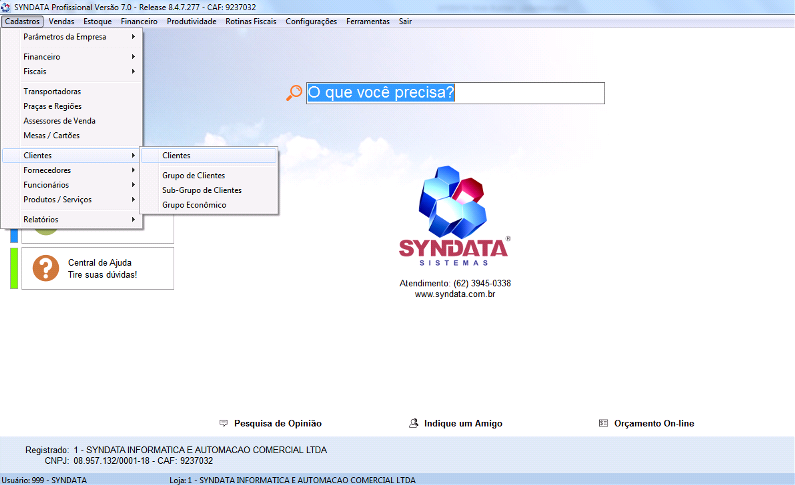Click the SYNDATA app icon in title bar
Image resolution: width=795 pixels, height=485 pixels.
pyautogui.click(x=6, y=7)
